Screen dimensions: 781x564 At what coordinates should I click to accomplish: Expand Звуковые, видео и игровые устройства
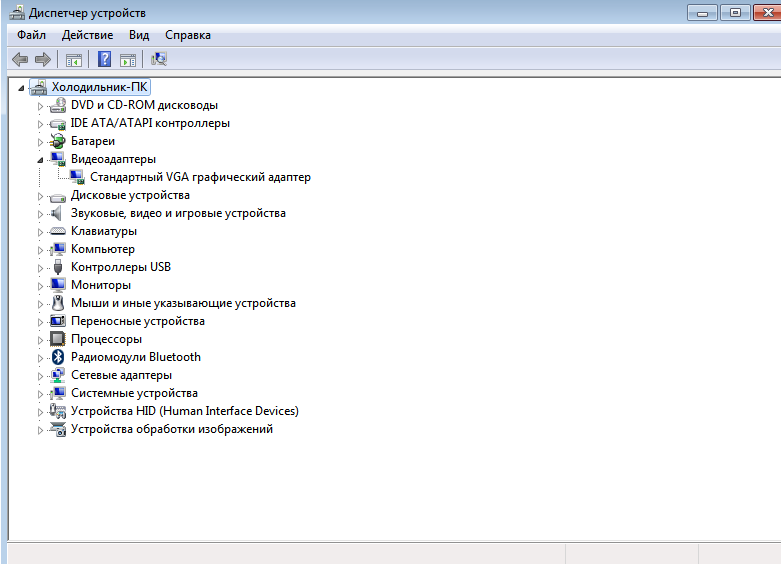click(40, 214)
